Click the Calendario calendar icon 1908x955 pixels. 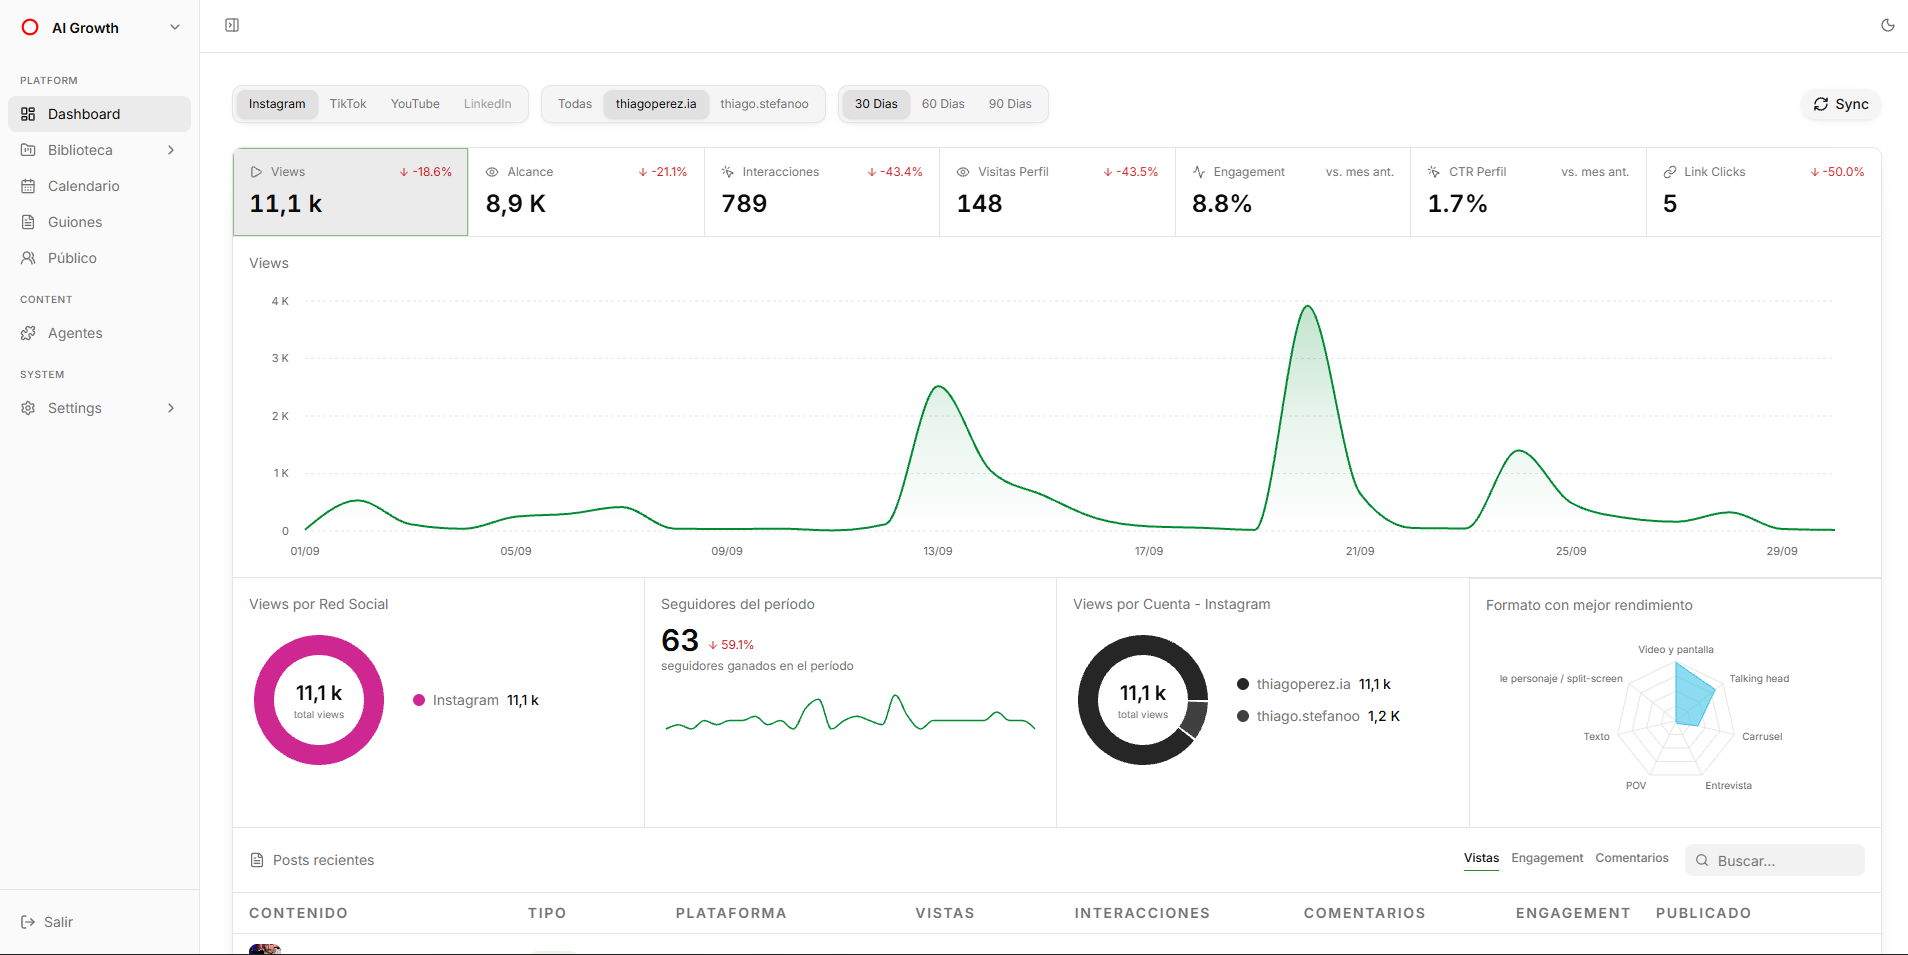(28, 186)
